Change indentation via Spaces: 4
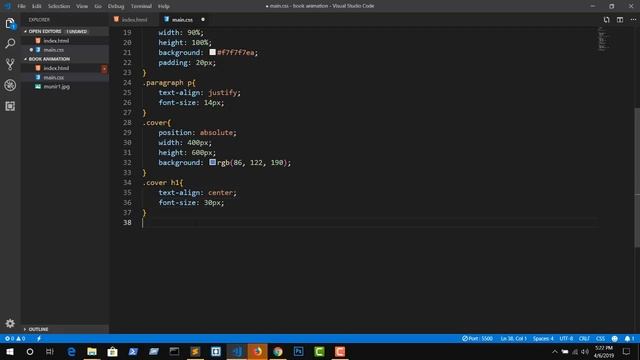Image resolution: width=640 pixels, height=360 pixels. click(x=543, y=338)
